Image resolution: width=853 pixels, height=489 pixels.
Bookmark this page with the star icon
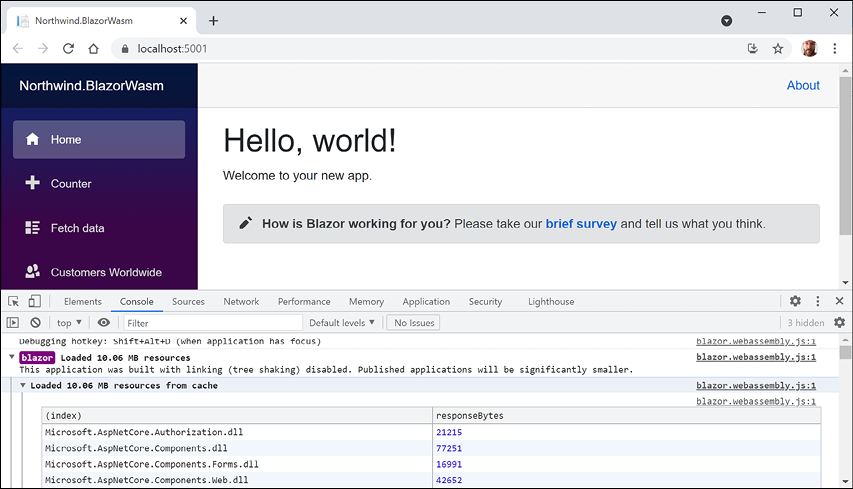tap(777, 48)
